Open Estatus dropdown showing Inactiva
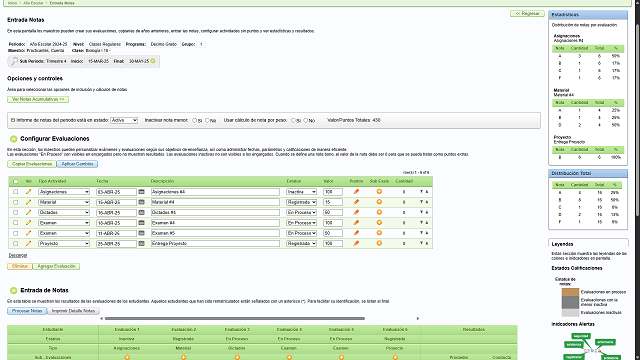Image resolution: width=640 pixels, height=360 pixels. [x=301, y=192]
